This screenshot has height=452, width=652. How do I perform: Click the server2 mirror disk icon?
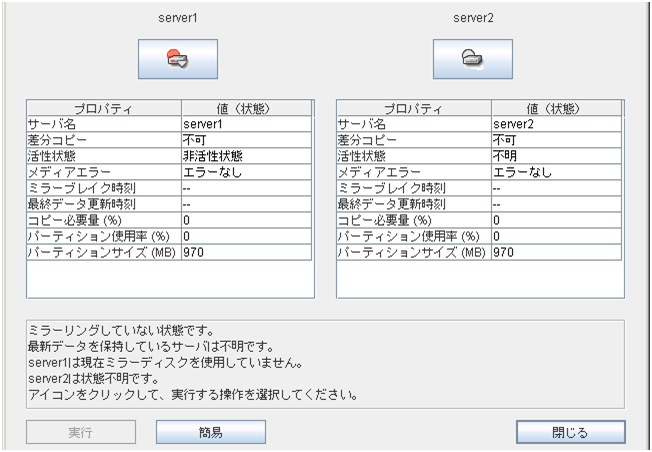click(472, 59)
